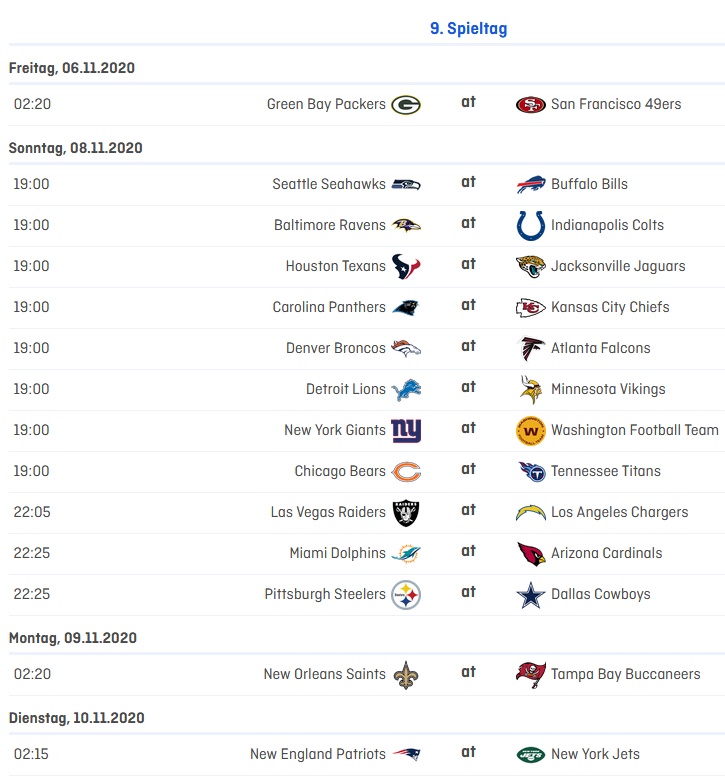Screen dimensions: 725x782
Task: Click the Pittsburgh Steelers logo
Action: point(406,594)
